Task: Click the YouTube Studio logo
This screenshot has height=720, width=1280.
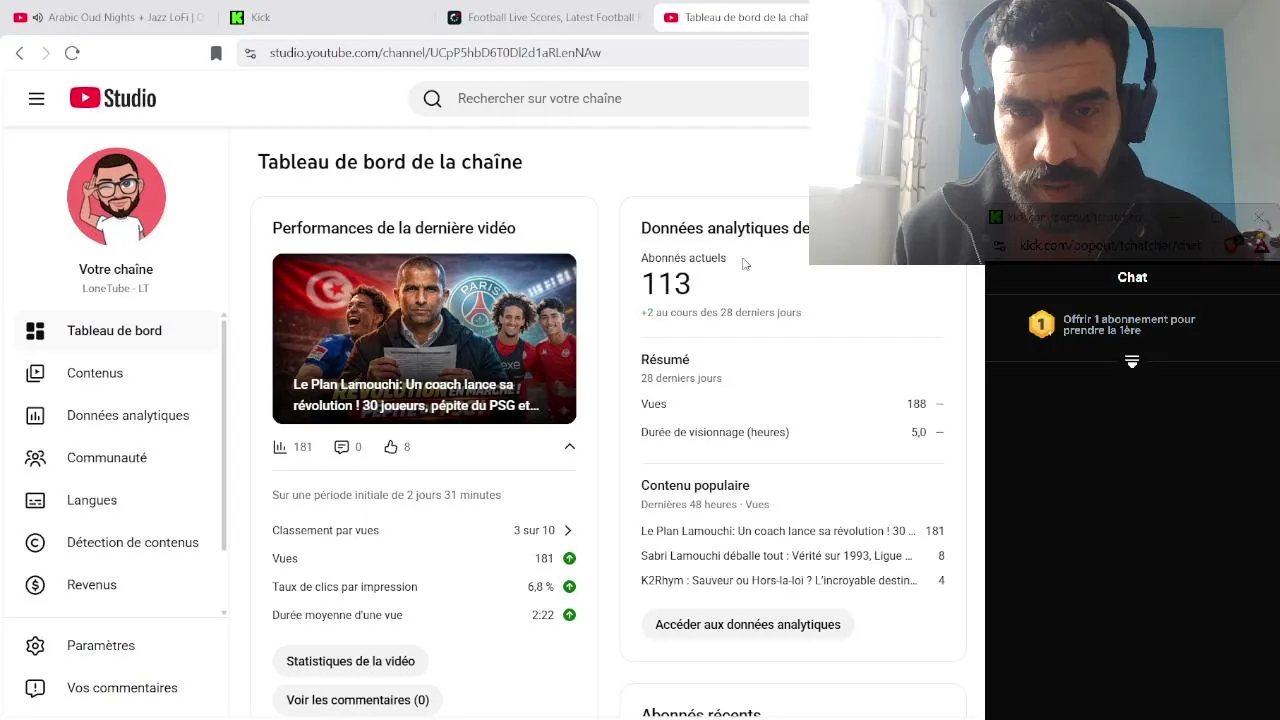Action: pyautogui.click(x=113, y=98)
